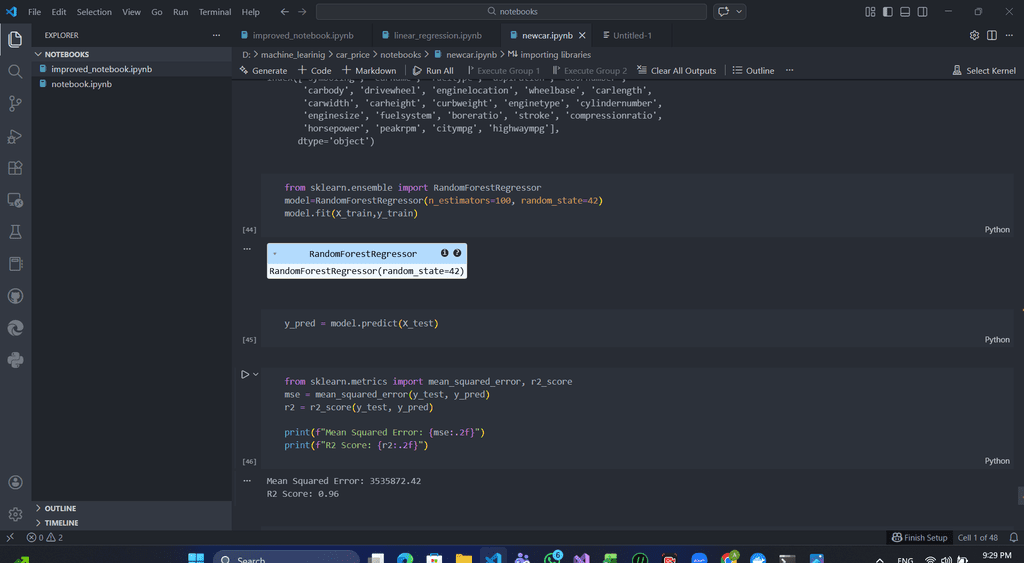Viewport: 1024px width, 563px height.
Task: Switch to linear_regression.ipynb tab
Action: click(x=436, y=35)
